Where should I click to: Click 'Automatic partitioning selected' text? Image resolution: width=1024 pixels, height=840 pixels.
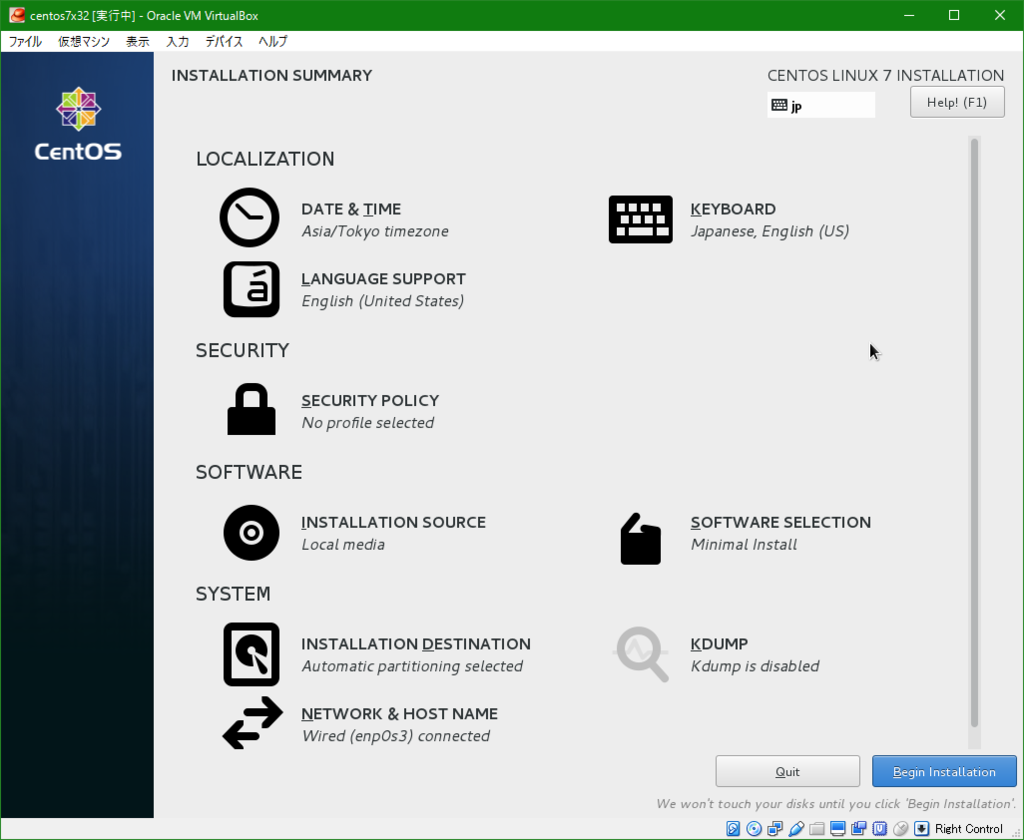click(x=412, y=666)
